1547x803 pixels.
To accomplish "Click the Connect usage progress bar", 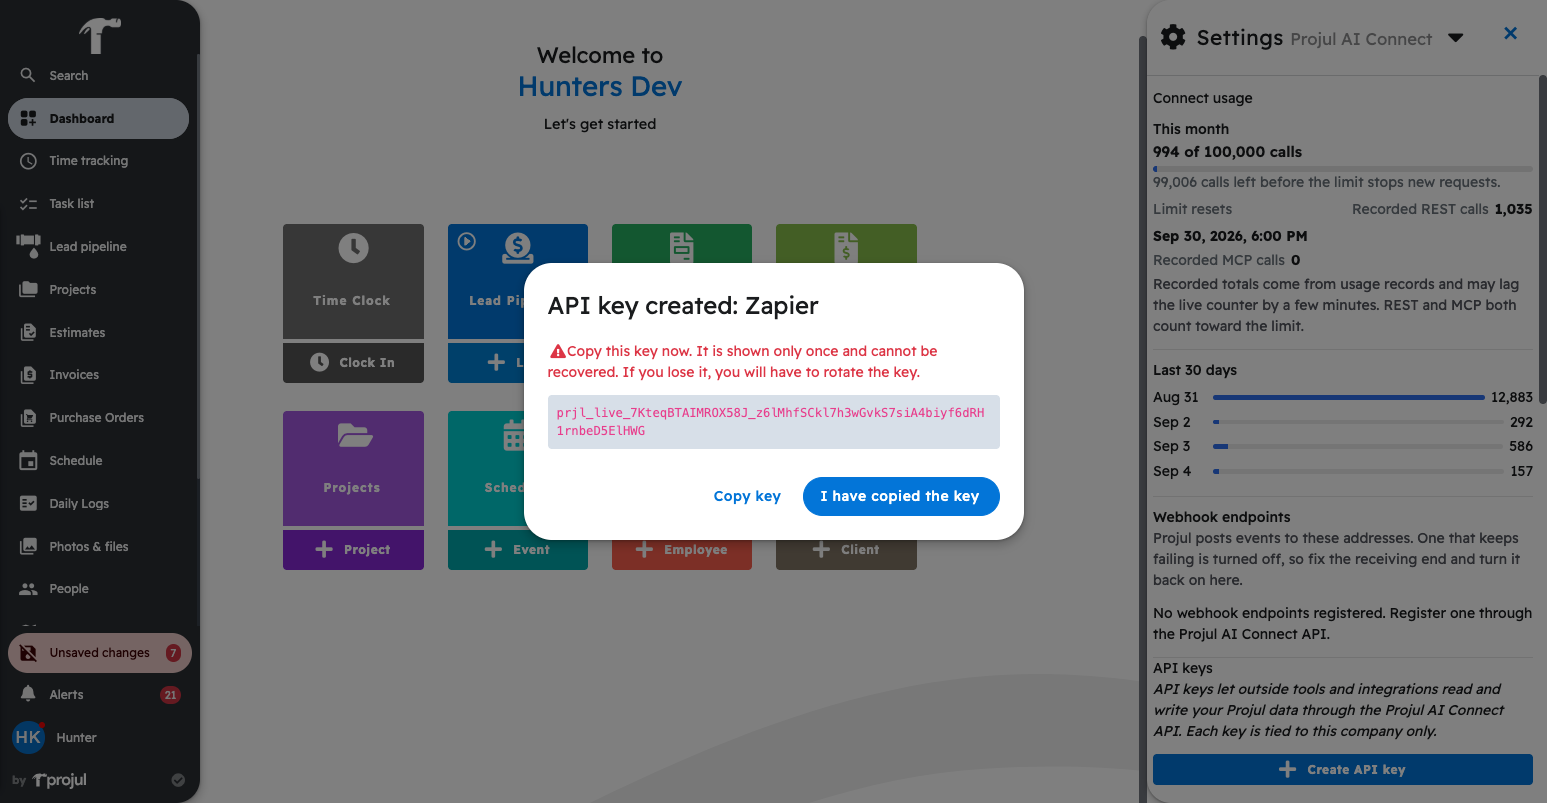I will (x=1342, y=169).
